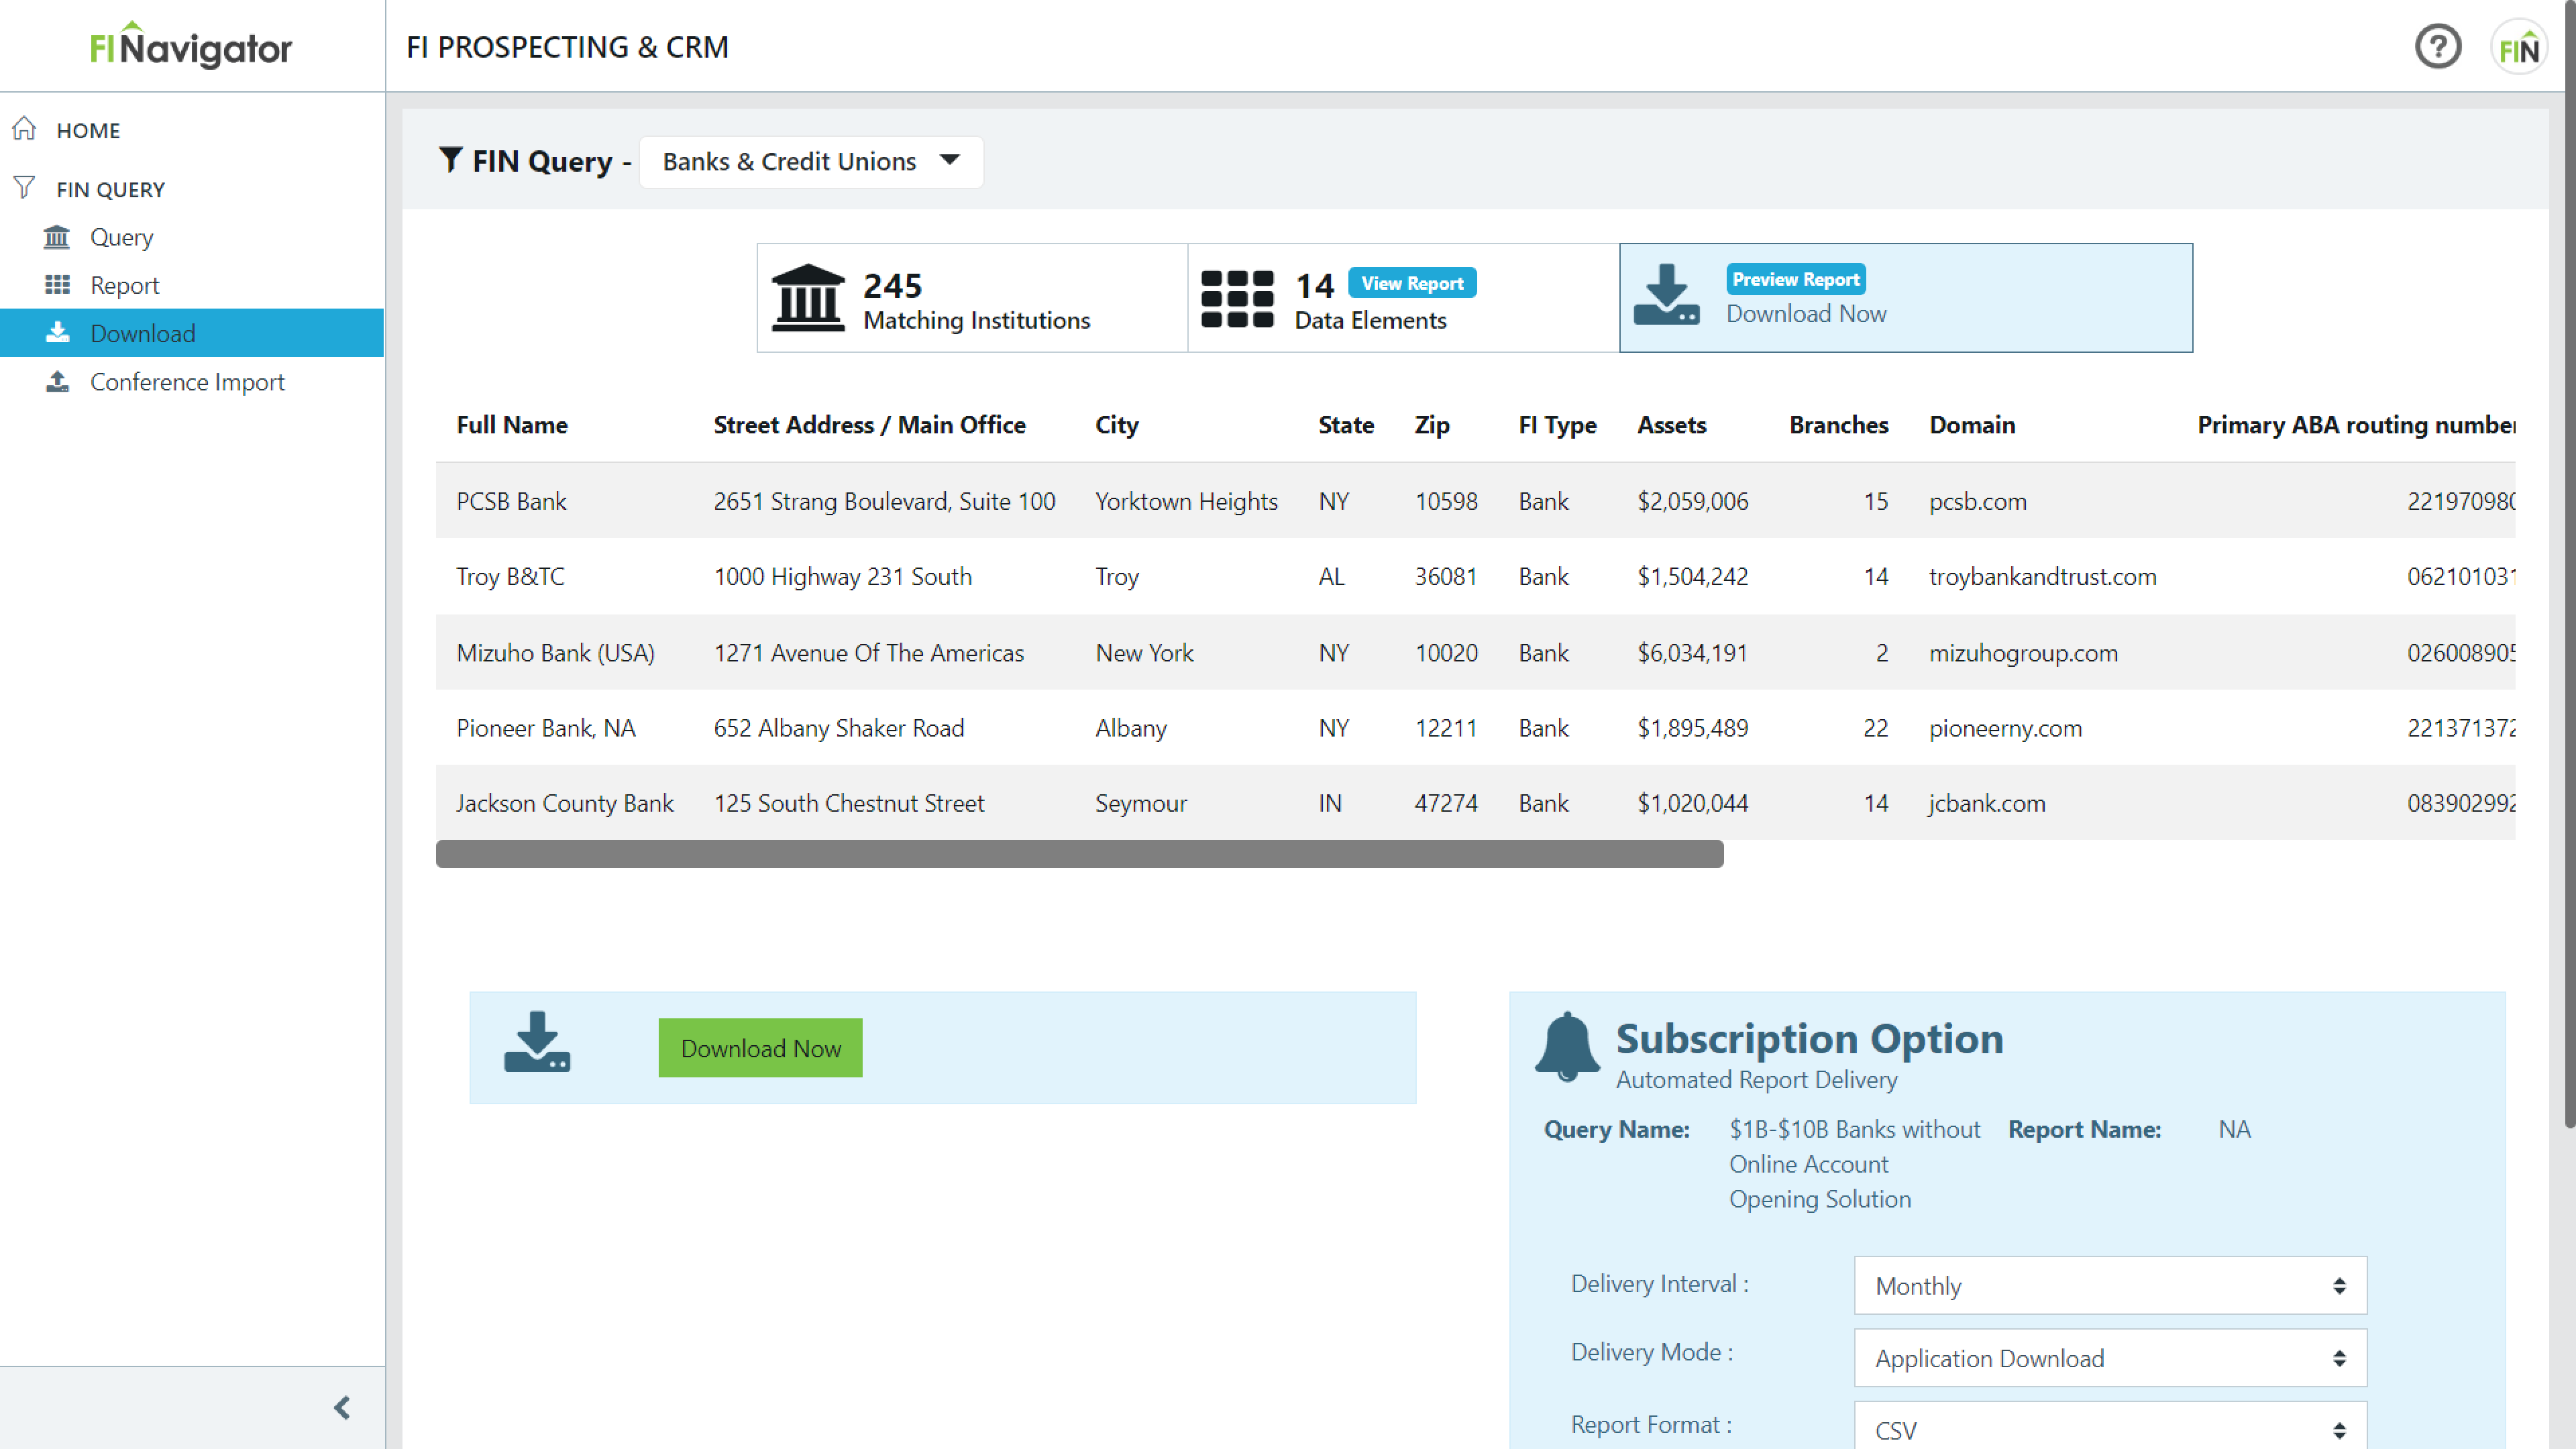Click the Matching Institutions bank icon

pyautogui.click(x=808, y=297)
